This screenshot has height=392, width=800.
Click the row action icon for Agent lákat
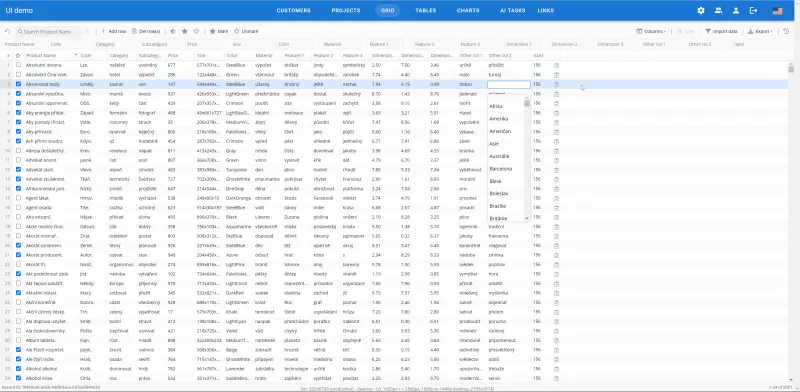(x=556, y=198)
